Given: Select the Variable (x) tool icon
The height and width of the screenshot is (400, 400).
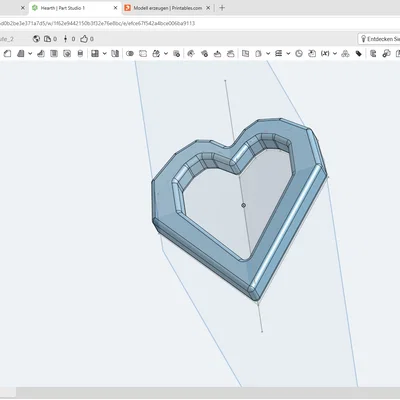Looking at the screenshot, I should [x=325, y=53].
